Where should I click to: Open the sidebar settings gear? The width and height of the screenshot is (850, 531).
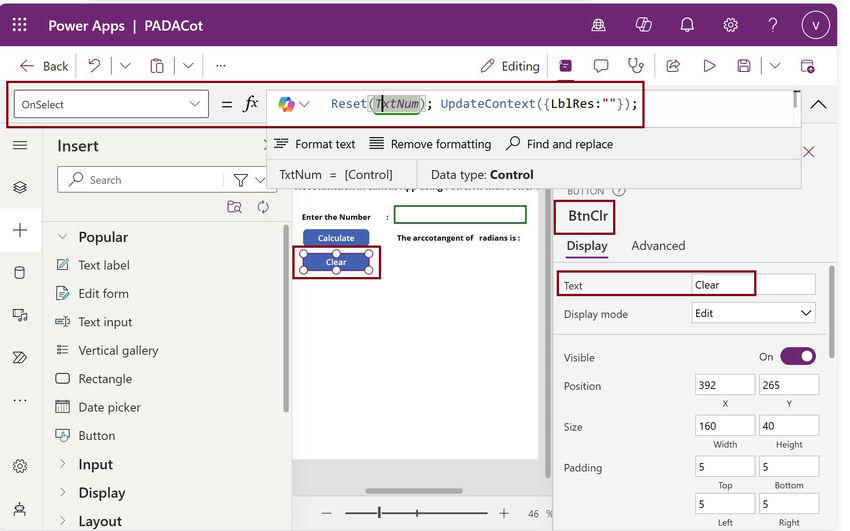(x=20, y=466)
